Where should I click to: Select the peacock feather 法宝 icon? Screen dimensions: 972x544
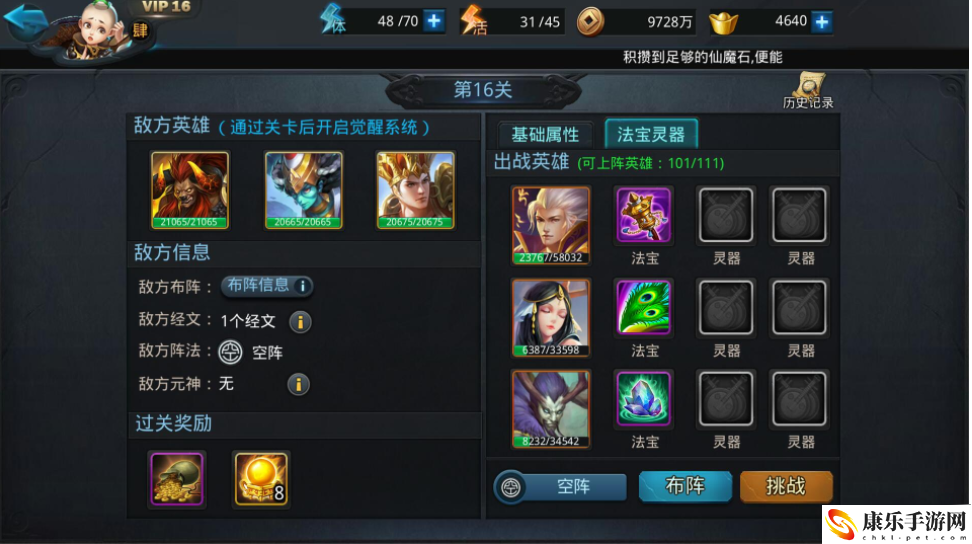(643, 307)
